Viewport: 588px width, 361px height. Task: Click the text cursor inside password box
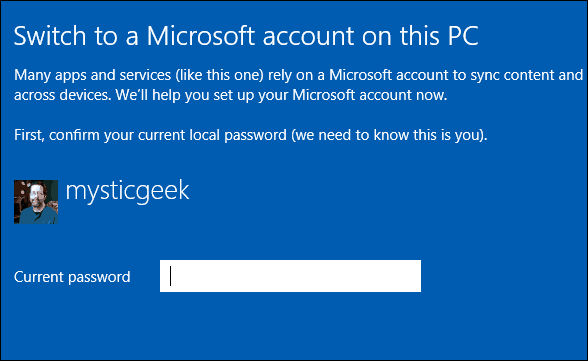tap(171, 276)
